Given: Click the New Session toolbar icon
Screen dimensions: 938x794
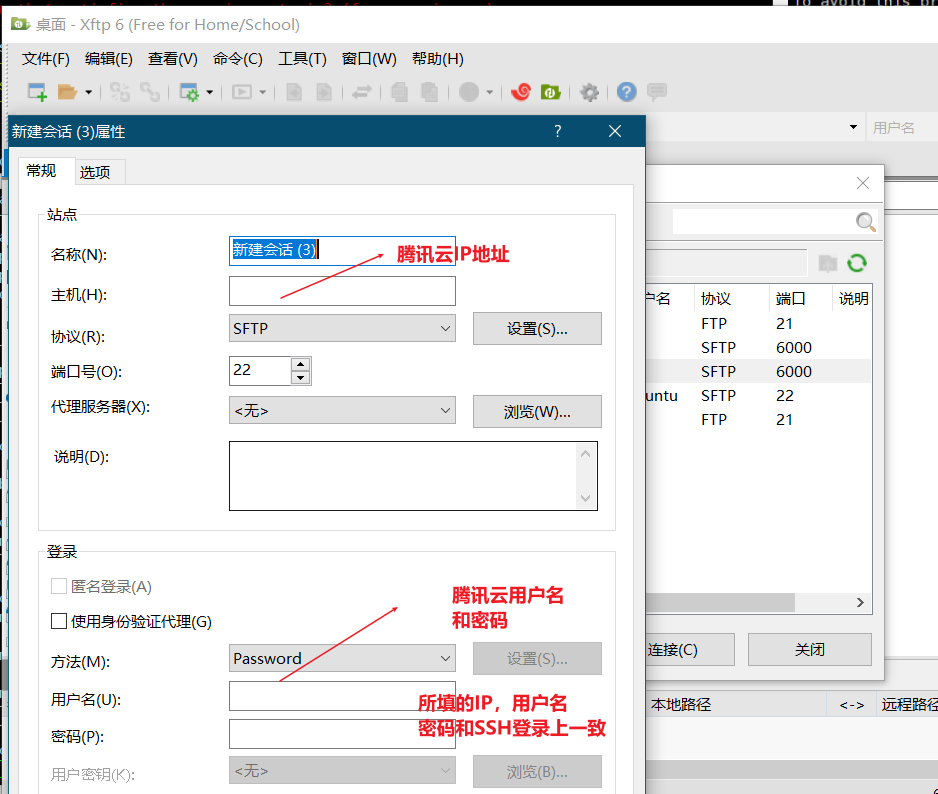Looking at the screenshot, I should [x=37, y=92].
